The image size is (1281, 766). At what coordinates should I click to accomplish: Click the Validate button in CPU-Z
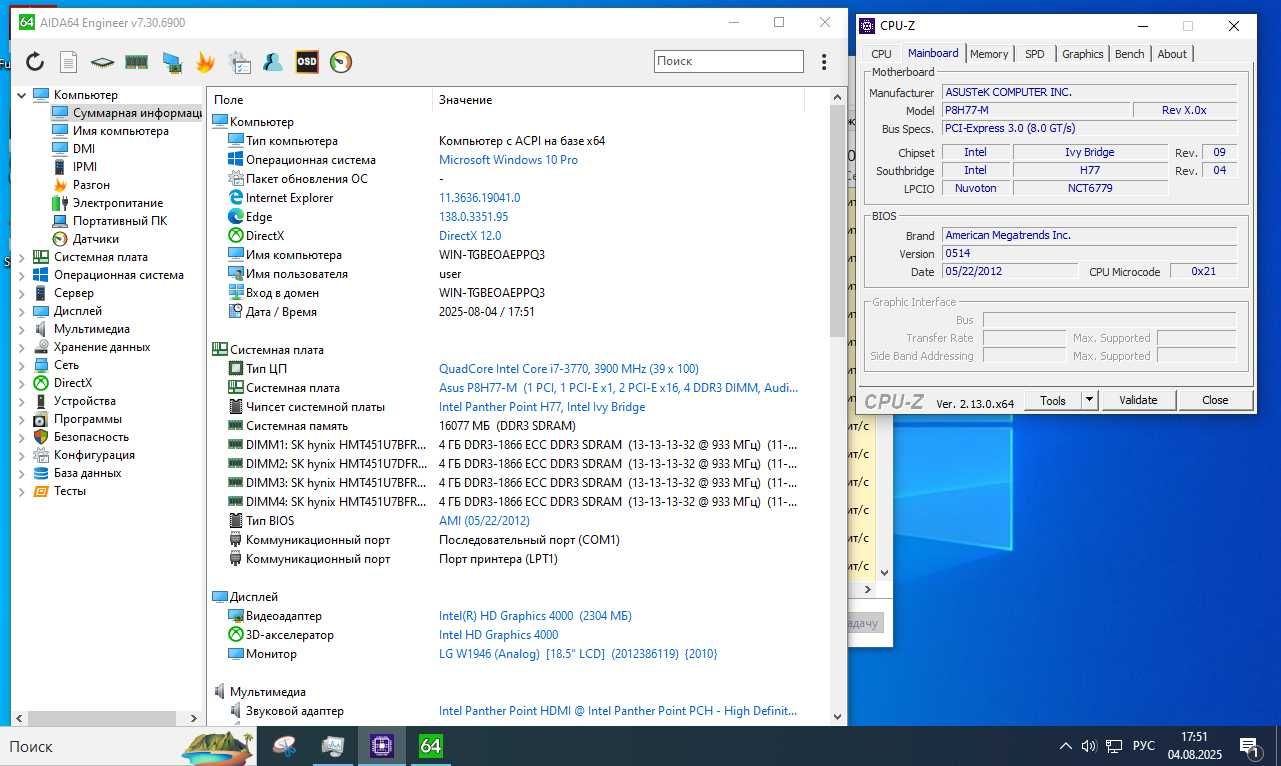(1138, 400)
